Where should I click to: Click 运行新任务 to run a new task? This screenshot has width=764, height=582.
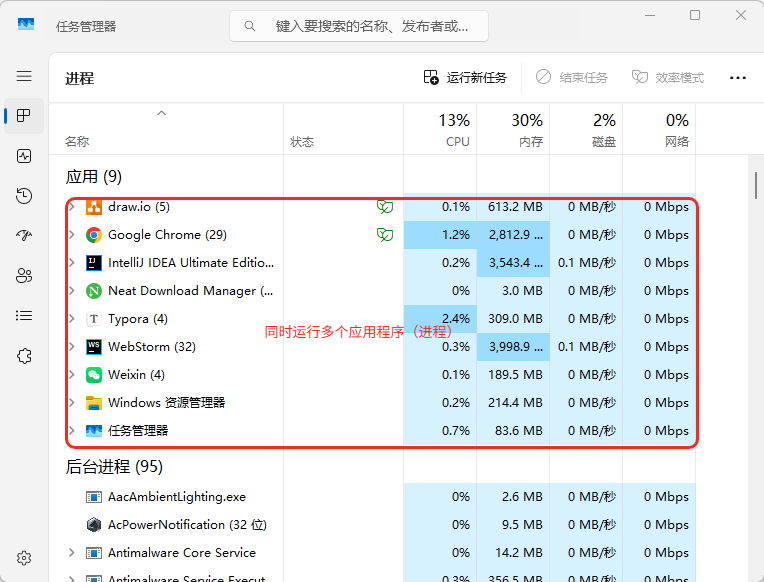click(x=465, y=78)
